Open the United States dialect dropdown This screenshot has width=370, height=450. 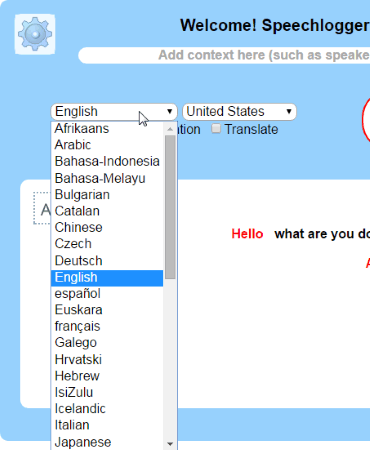[x=239, y=112]
